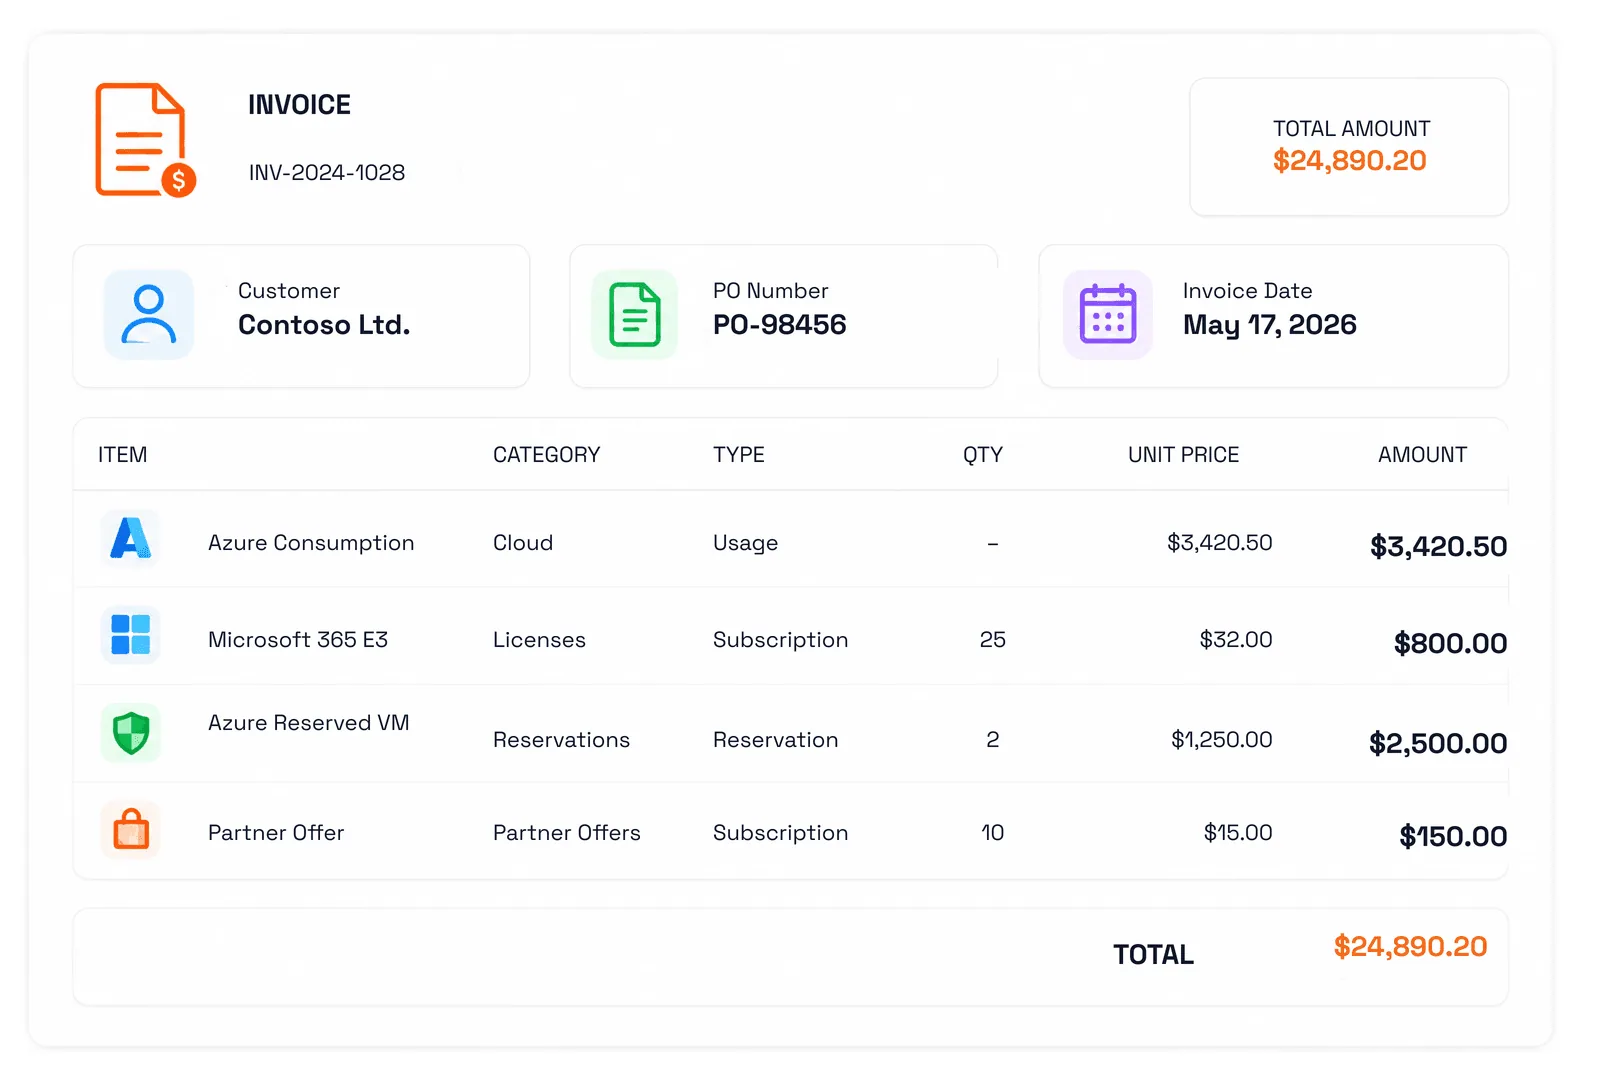Click the Customer label

(289, 291)
